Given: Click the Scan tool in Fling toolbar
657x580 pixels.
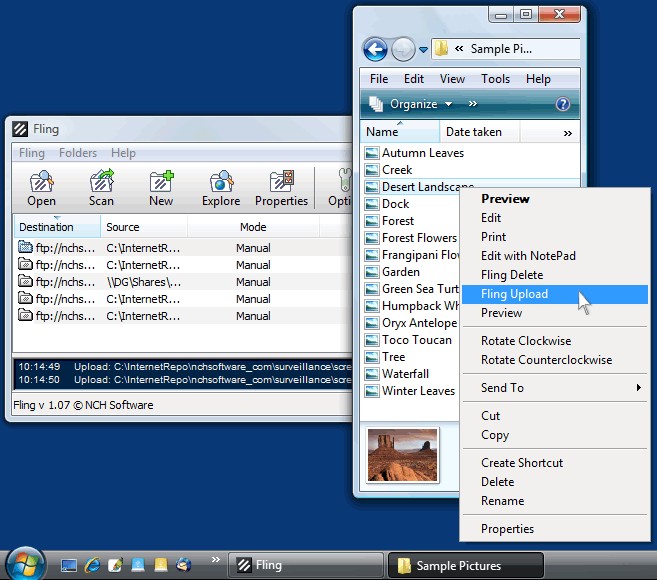Looking at the screenshot, I should point(101,188).
